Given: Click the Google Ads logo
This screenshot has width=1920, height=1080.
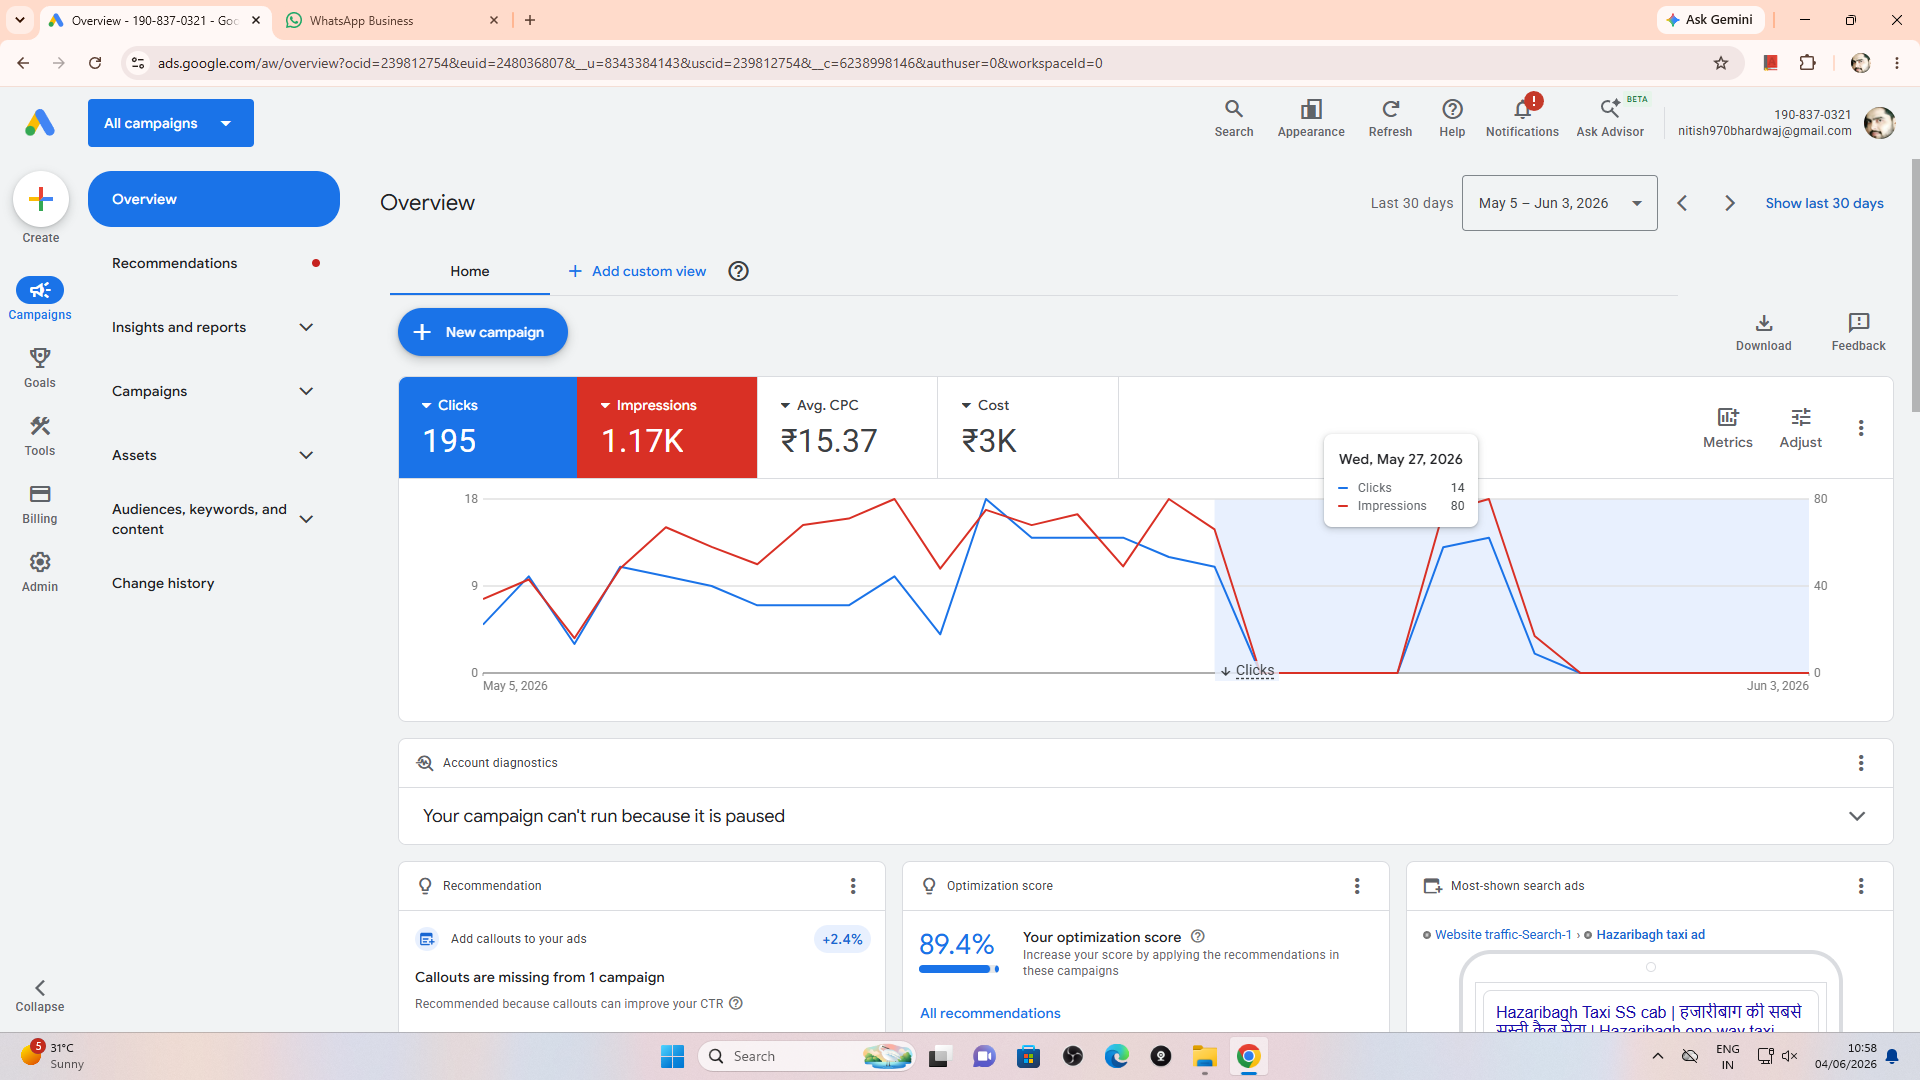Looking at the screenshot, I should (40, 123).
